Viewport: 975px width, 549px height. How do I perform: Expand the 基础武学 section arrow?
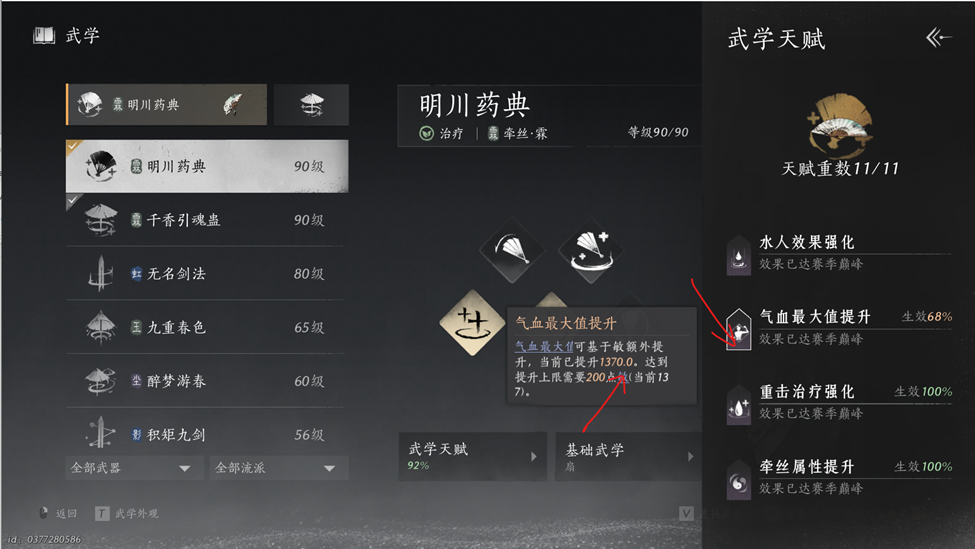tap(690, 456)
